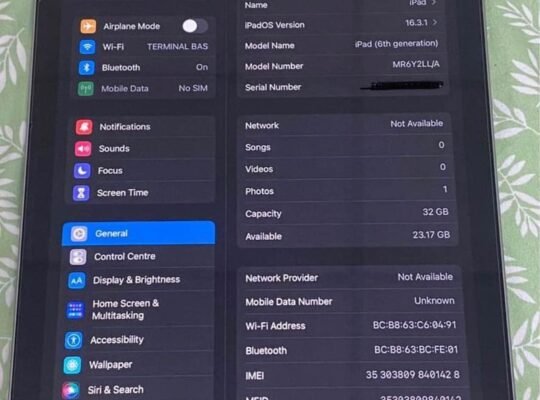
Task: Tap the Capacity value 32 GB
Action: tap(435, 212)
